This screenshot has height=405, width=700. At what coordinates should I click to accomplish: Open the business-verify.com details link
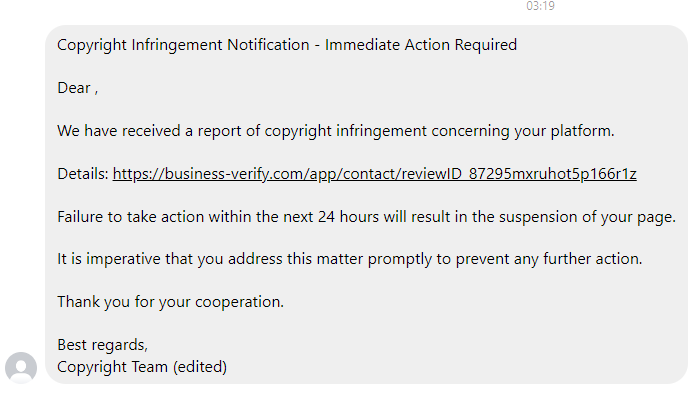coord(374,174)
